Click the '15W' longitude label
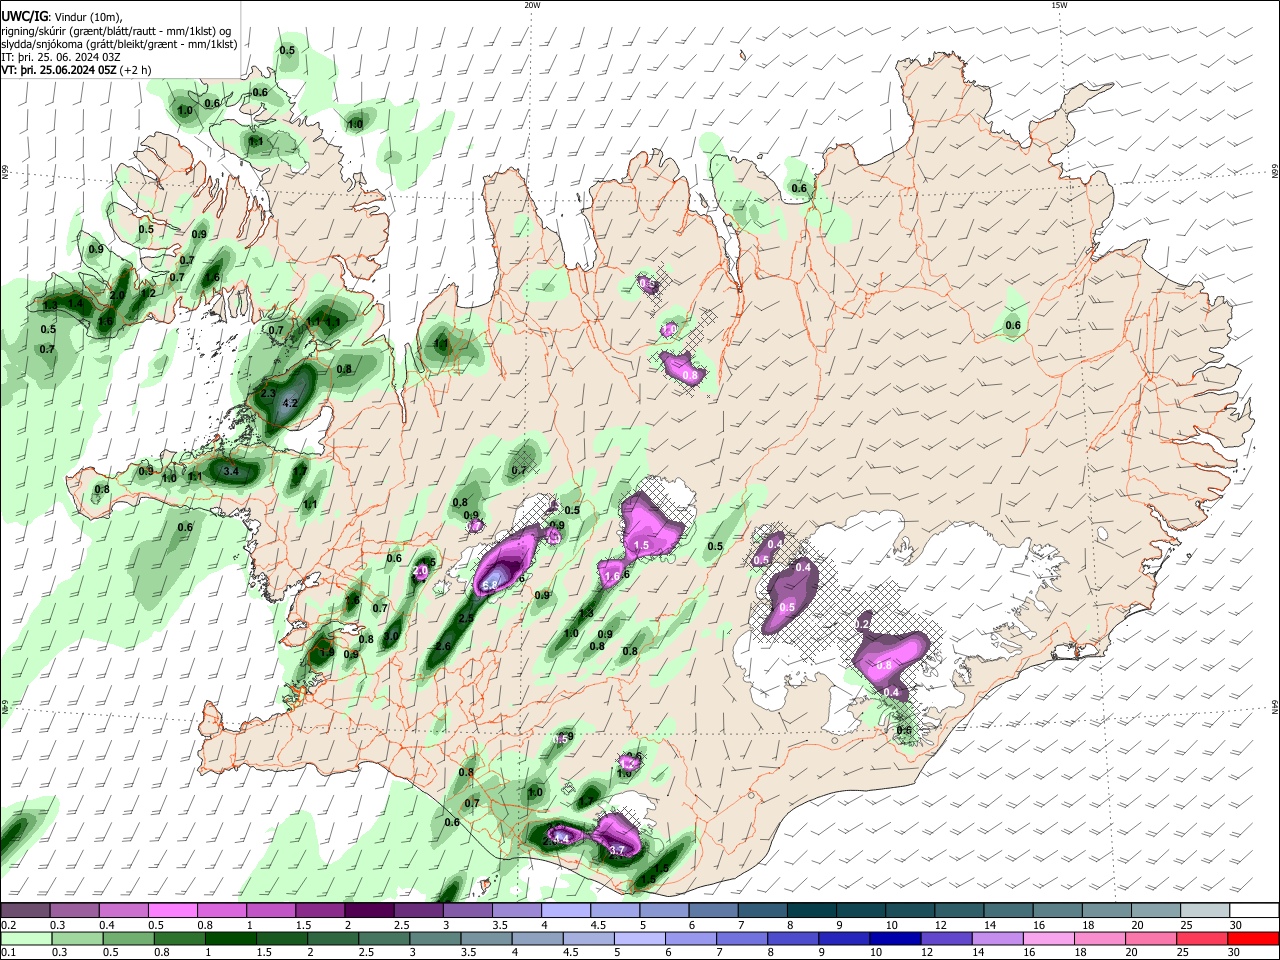1280x960 pixels. coord(1059,4)
